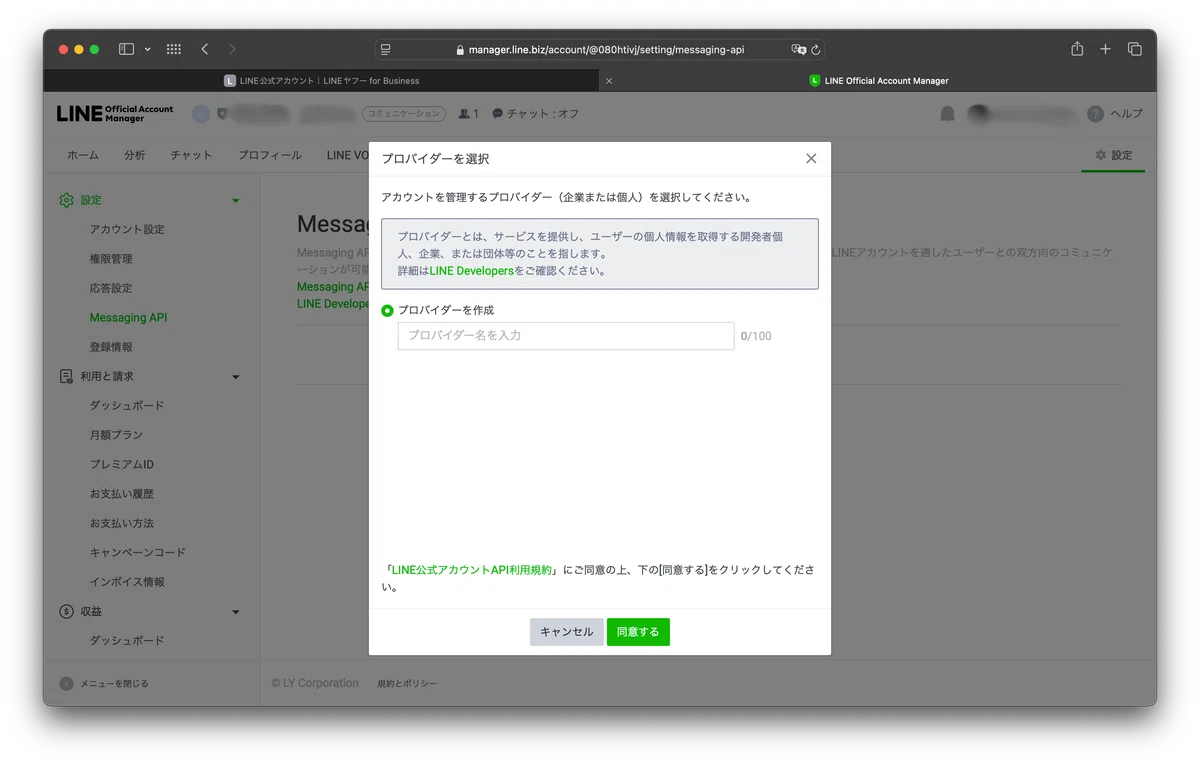Click the チャット：オフ status
Screen dimensions: 1200x763
(x=535, y=114)
